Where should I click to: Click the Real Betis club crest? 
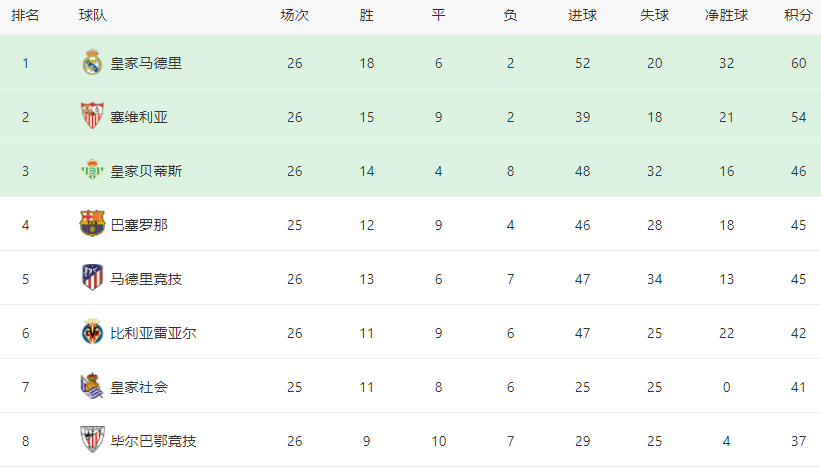92,170
